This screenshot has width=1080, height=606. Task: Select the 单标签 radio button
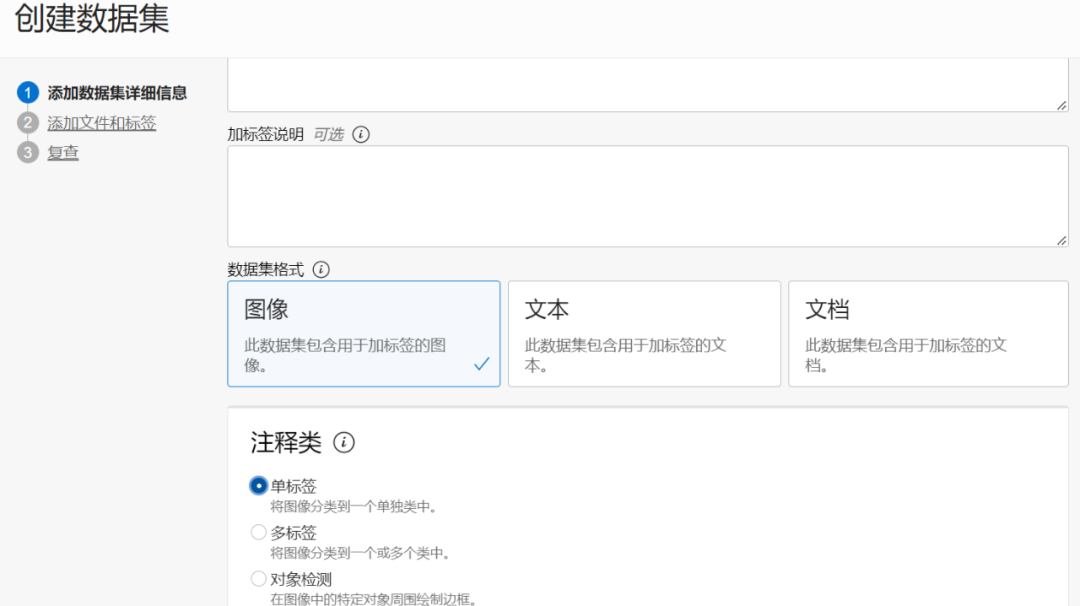coord(258,485)
